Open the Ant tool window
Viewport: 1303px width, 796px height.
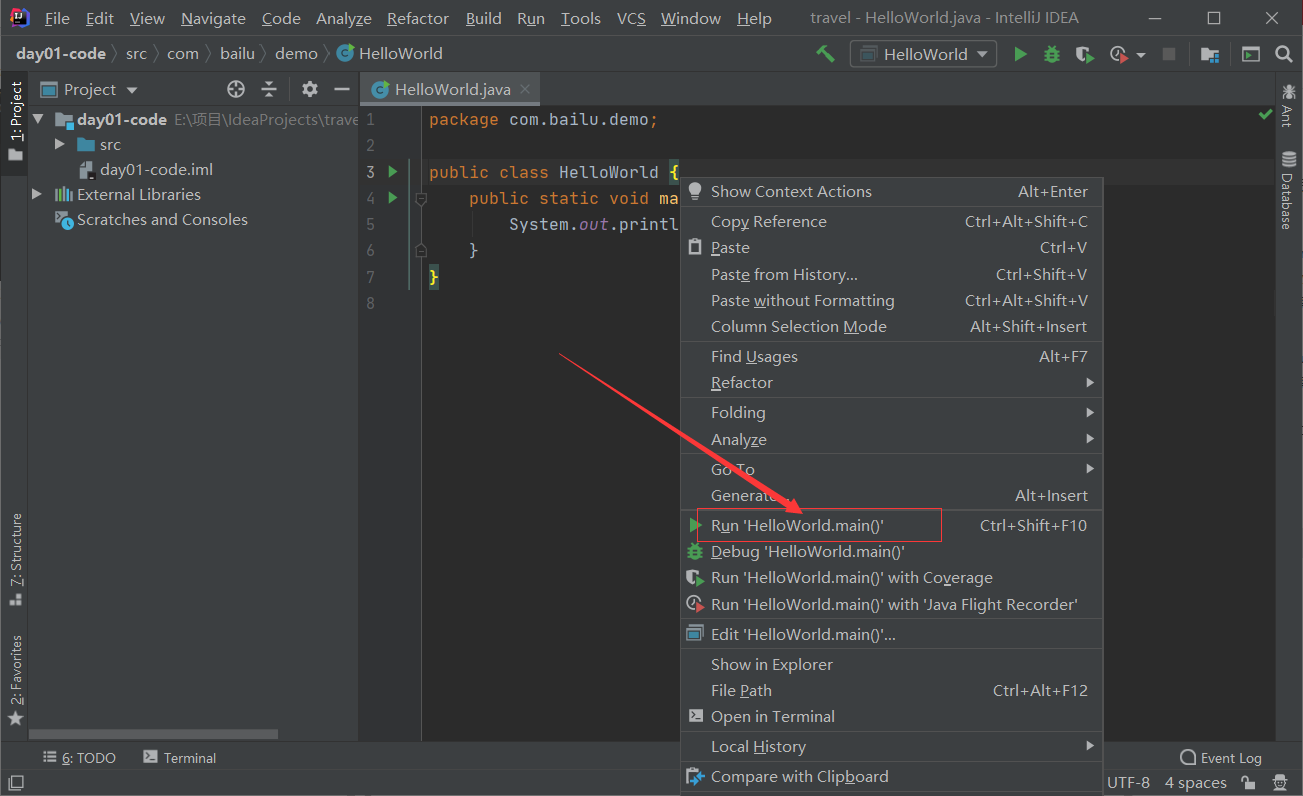[x=1288, y=104]
